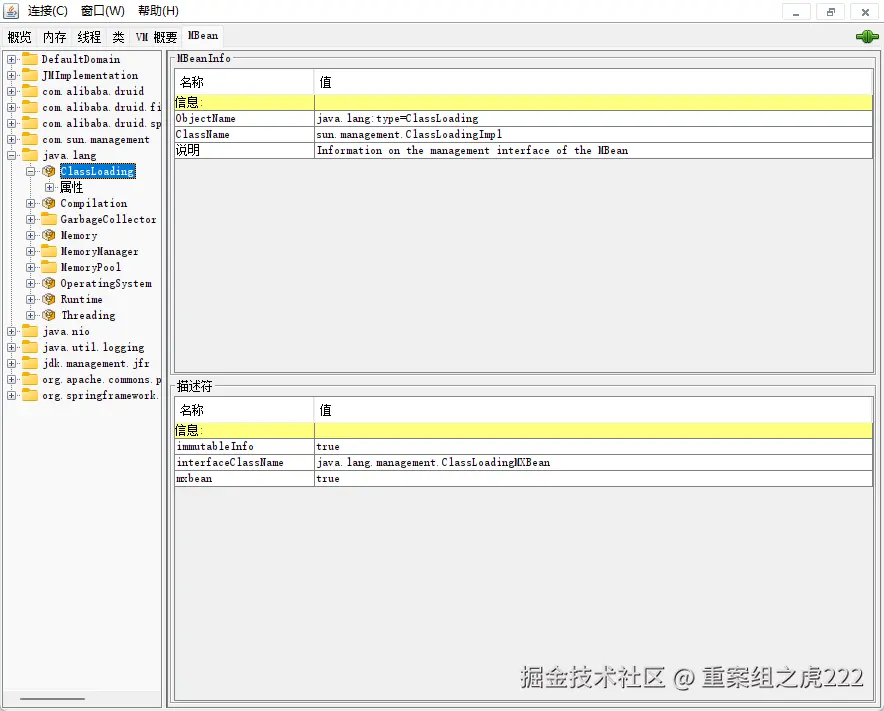Click the Threading MBean icon
This screenshot has width=884, height=711.
49,315
